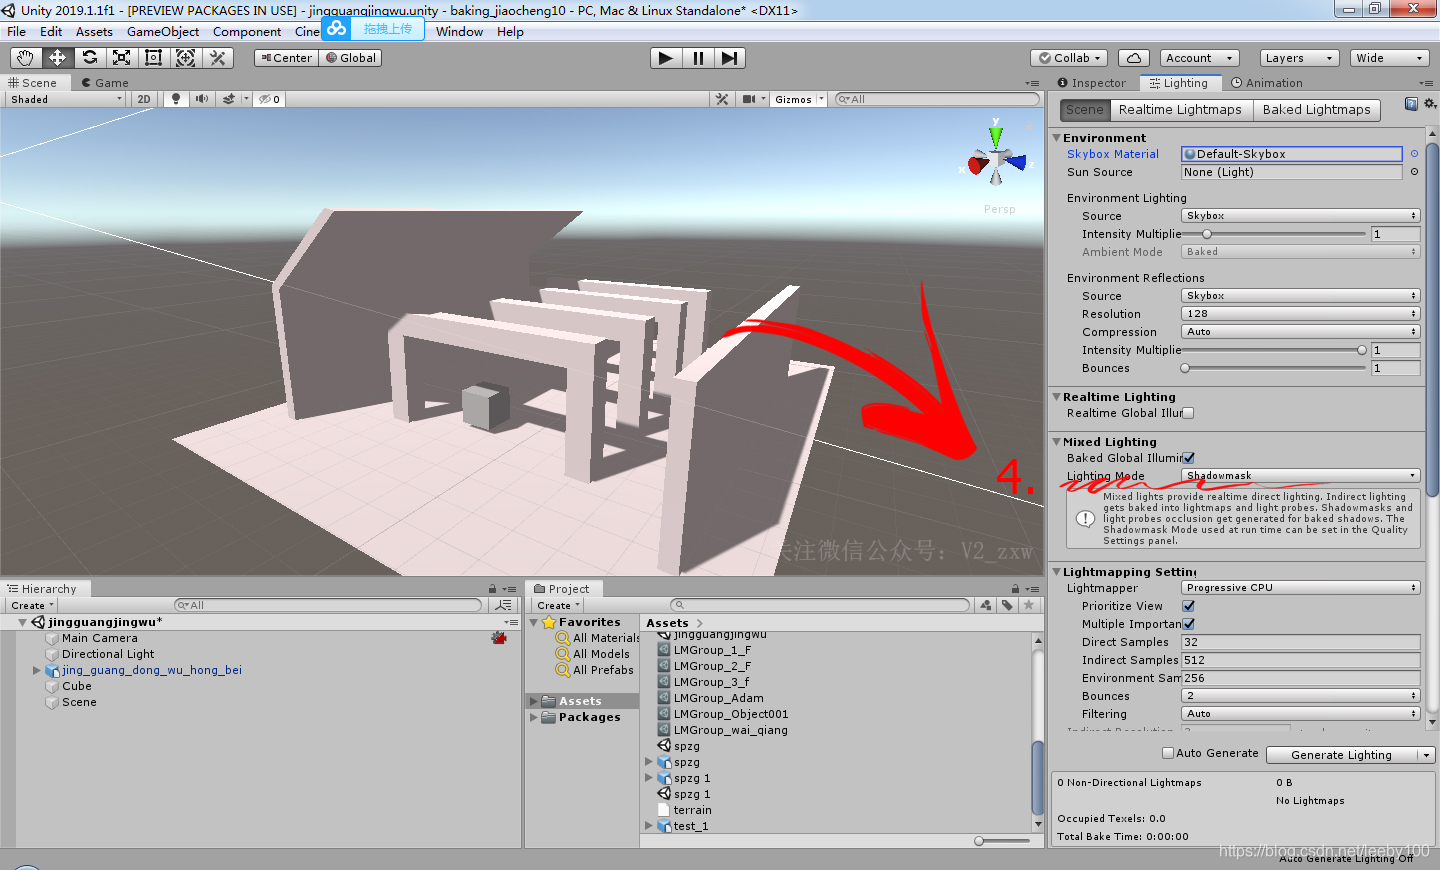
Task: Switch to the Animation tab
Action: (x=1267, y=83)
